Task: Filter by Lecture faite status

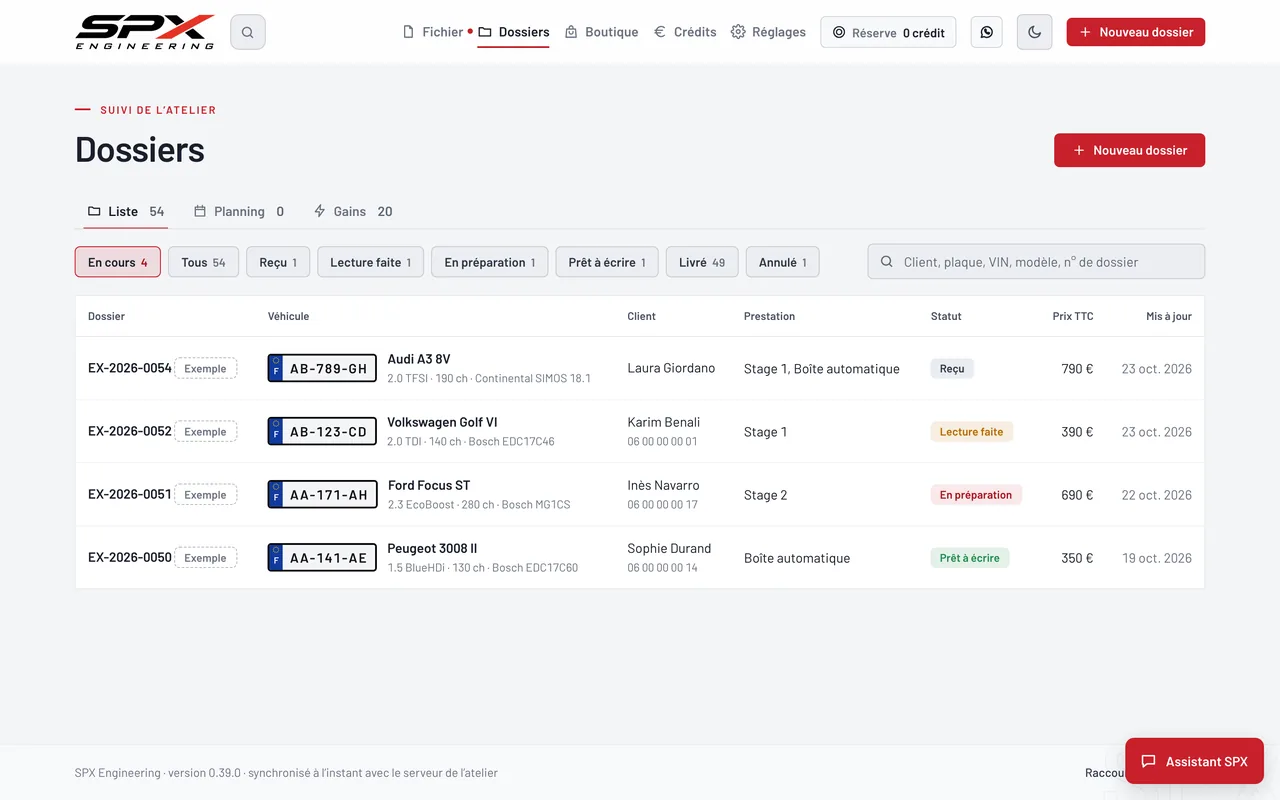Action: pos(371,262)
